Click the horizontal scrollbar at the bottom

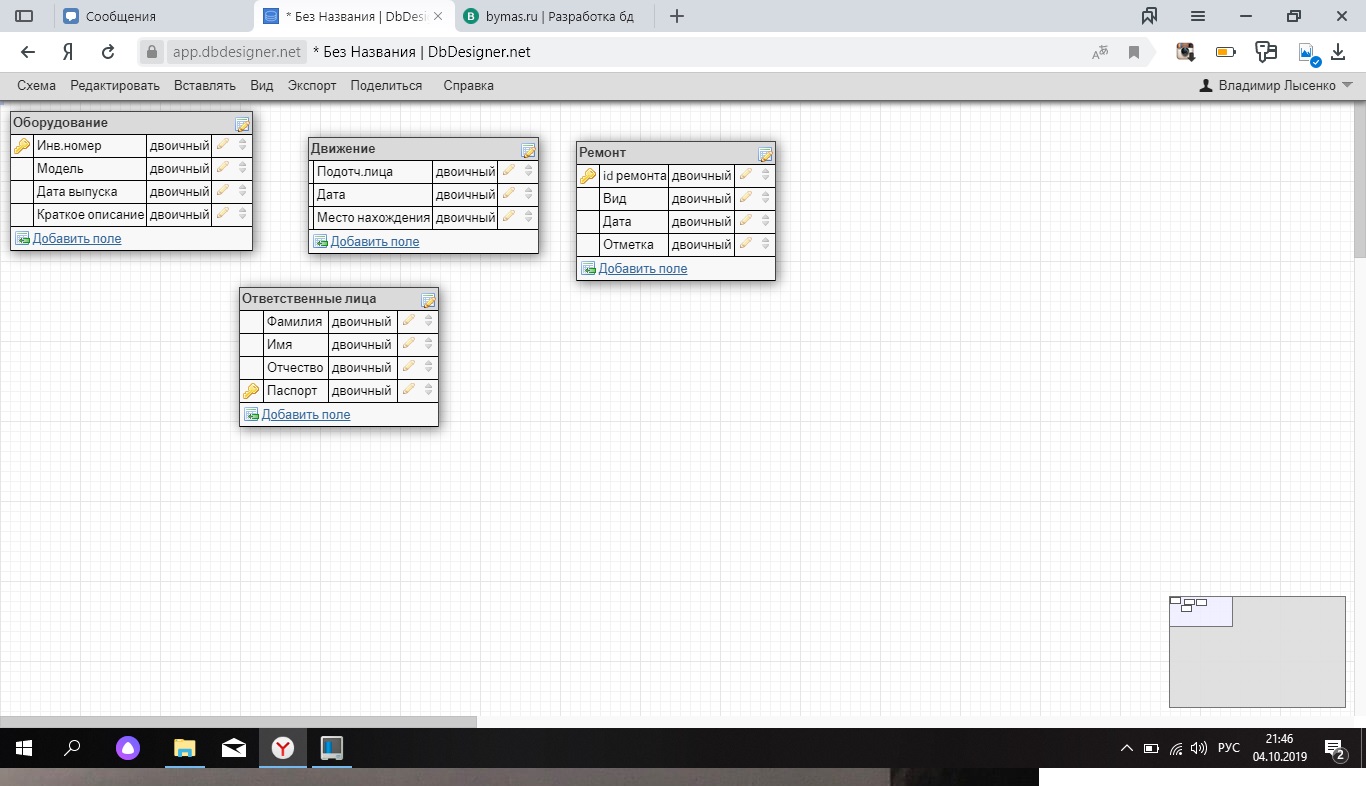238,721
